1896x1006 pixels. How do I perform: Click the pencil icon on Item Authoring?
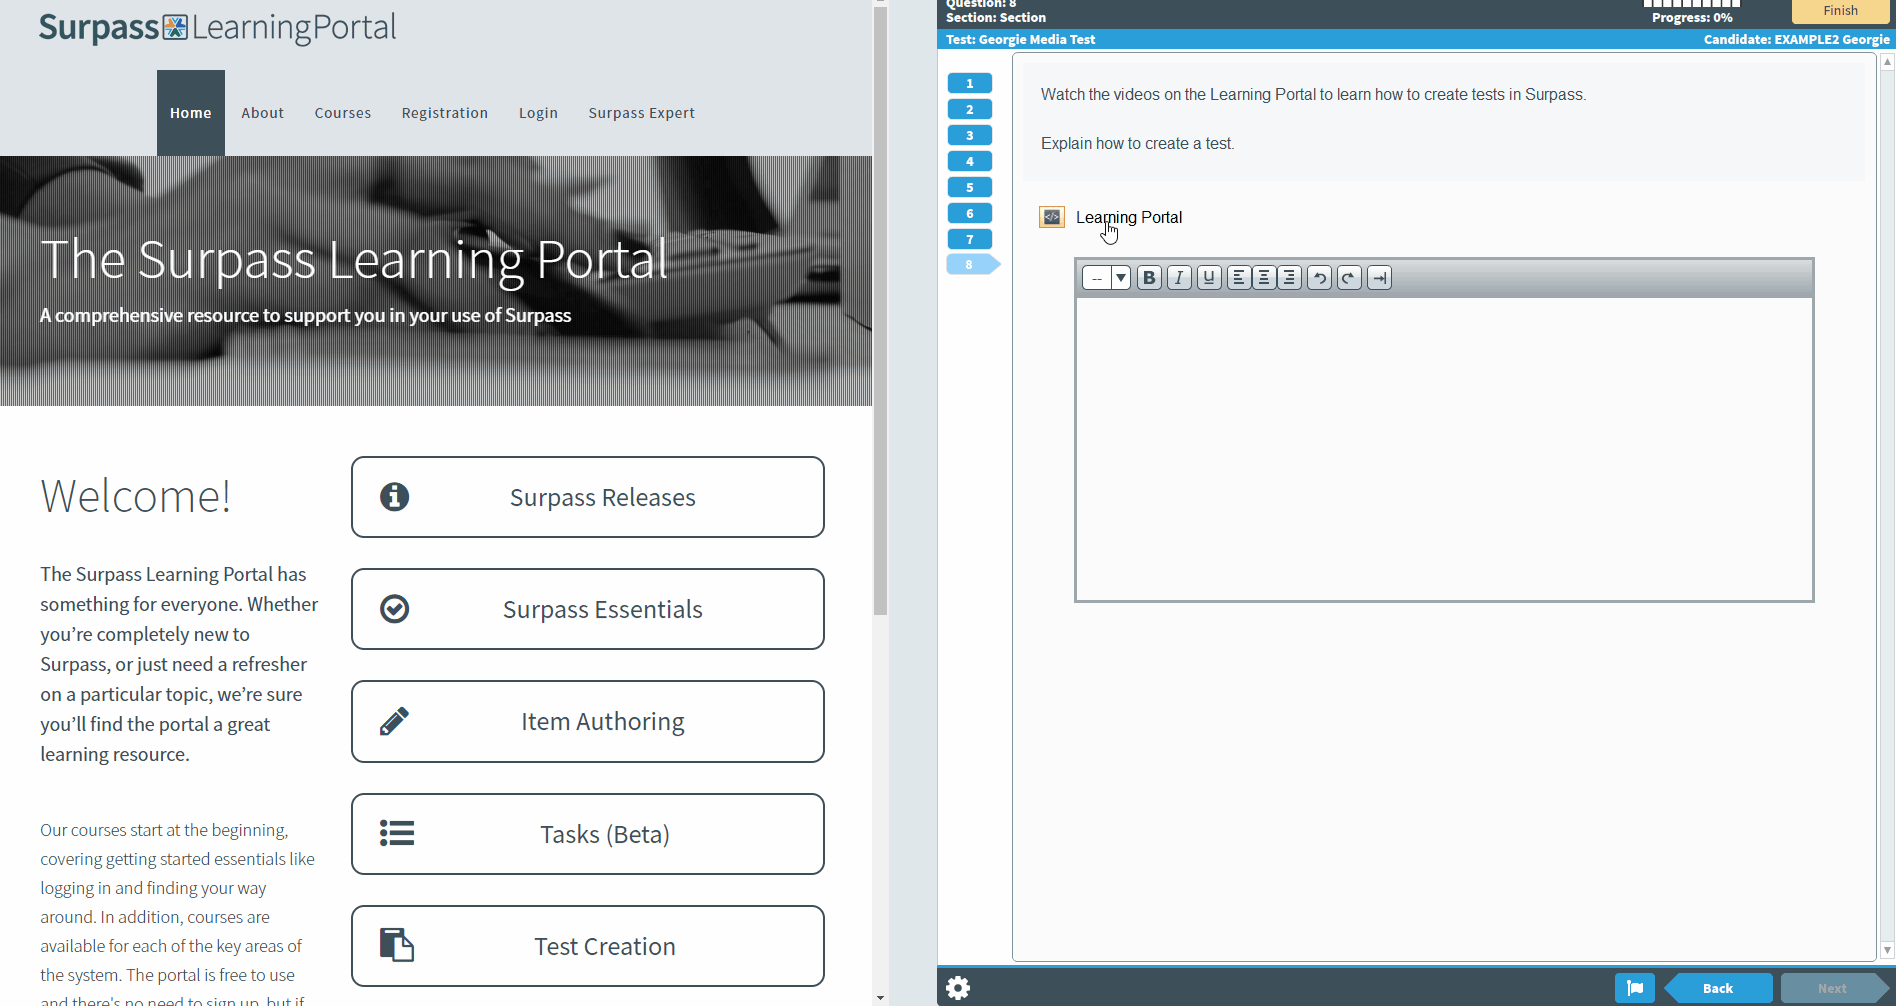click(395, 721)
